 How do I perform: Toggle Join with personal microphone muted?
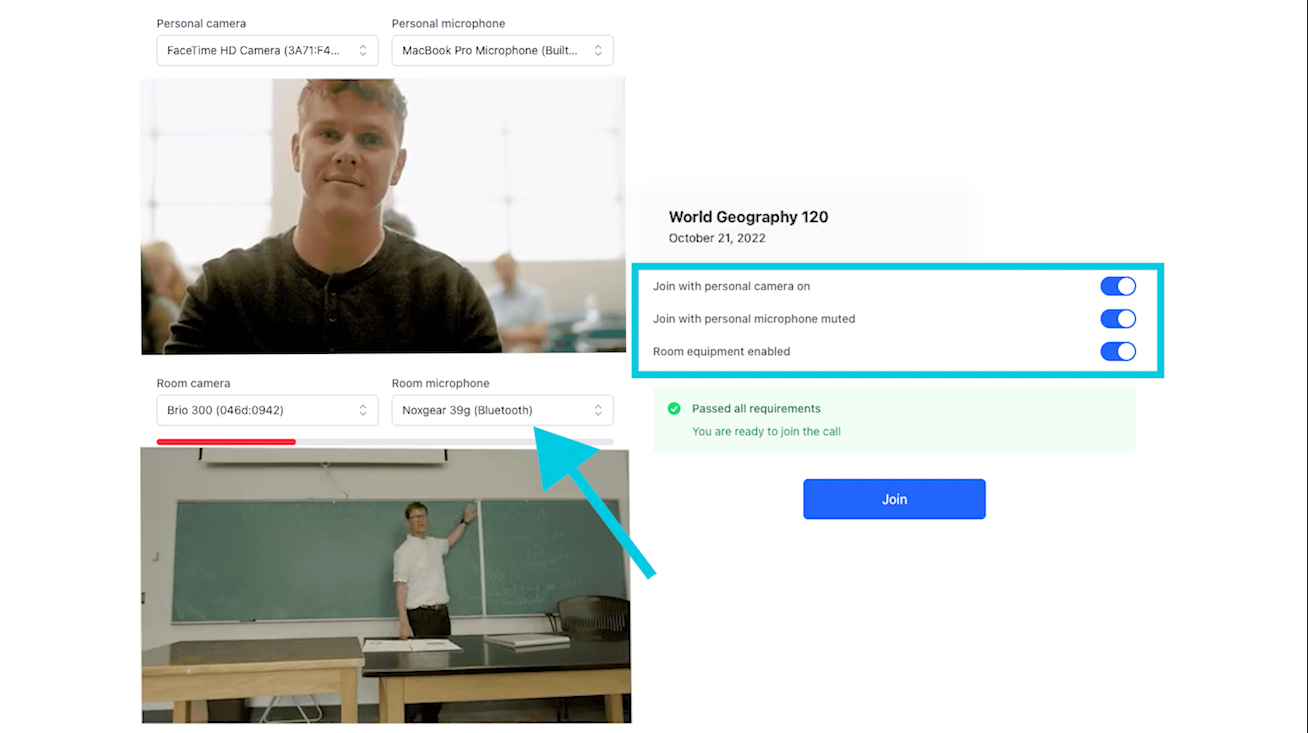1118,319
